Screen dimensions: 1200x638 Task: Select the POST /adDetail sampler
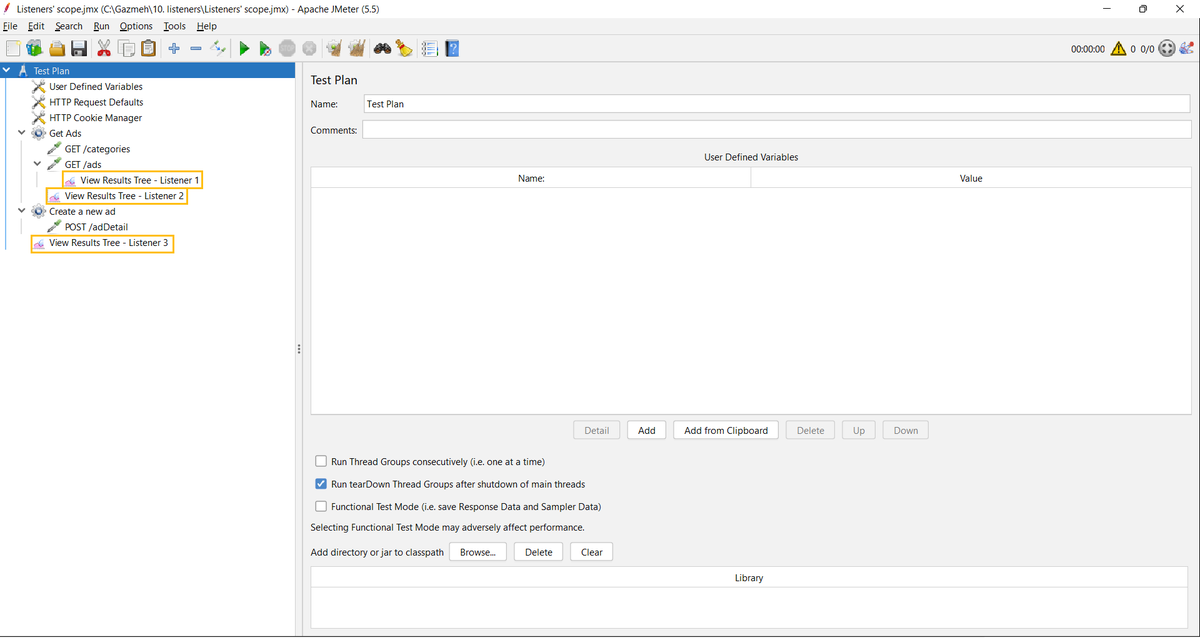point(96,227)
